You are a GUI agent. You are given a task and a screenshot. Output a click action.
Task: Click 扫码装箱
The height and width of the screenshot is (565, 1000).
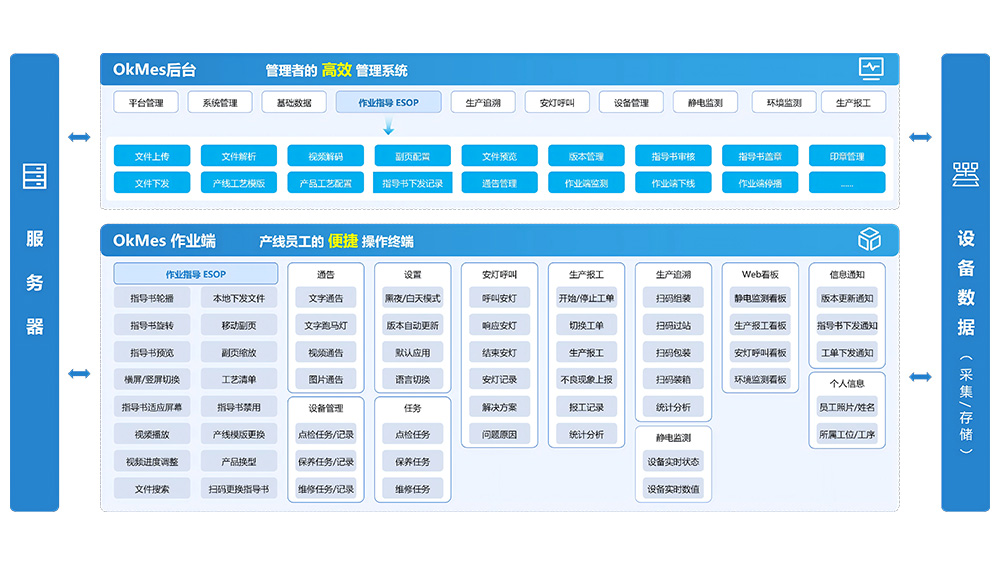point(673,379)
